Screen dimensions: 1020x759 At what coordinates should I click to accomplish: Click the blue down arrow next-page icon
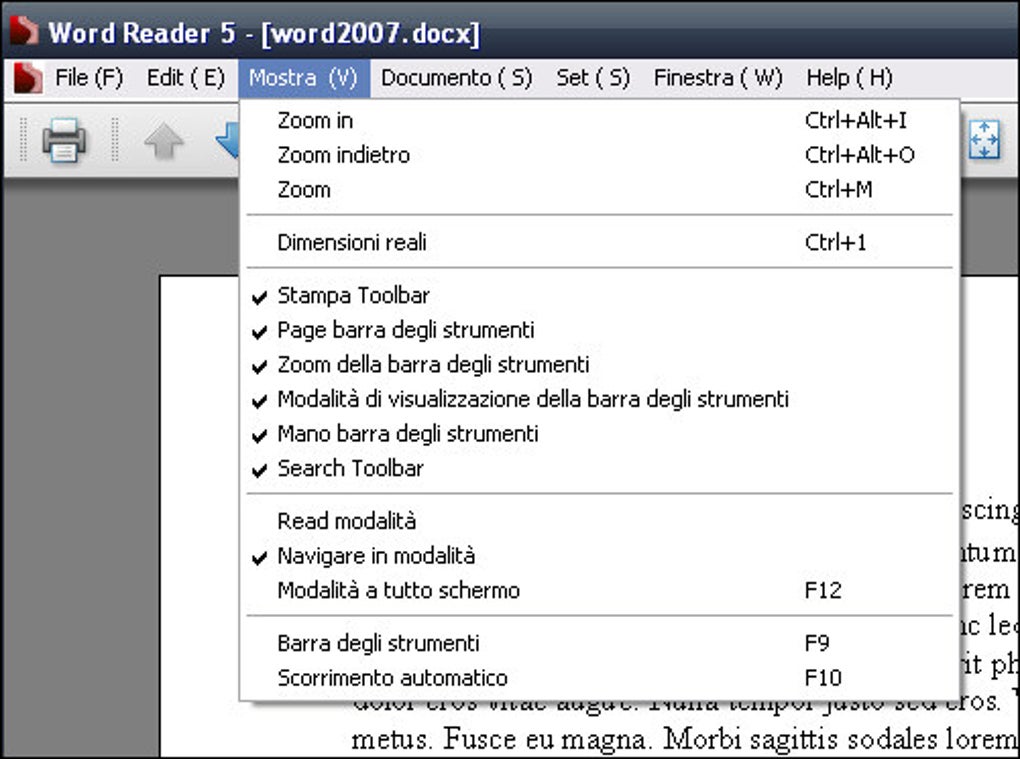click(x=228, y=143)
